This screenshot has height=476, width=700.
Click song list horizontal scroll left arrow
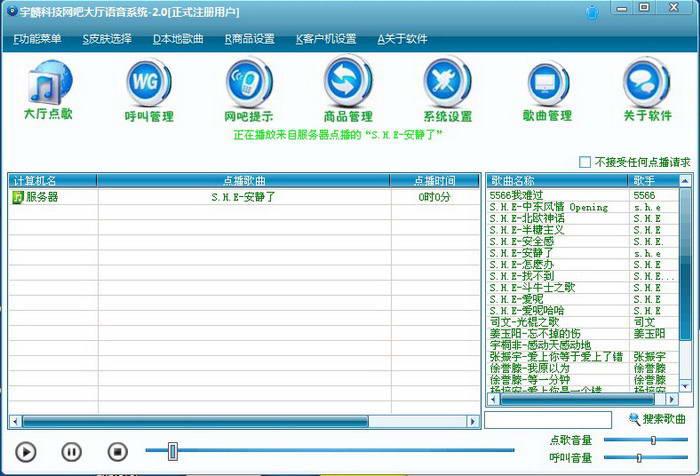493,399
